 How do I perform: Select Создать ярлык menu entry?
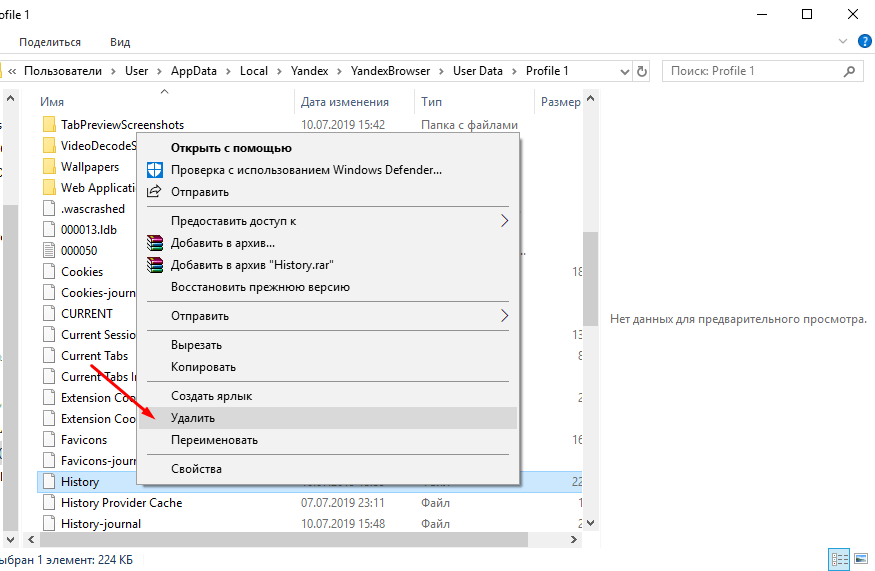click(328, 396)
